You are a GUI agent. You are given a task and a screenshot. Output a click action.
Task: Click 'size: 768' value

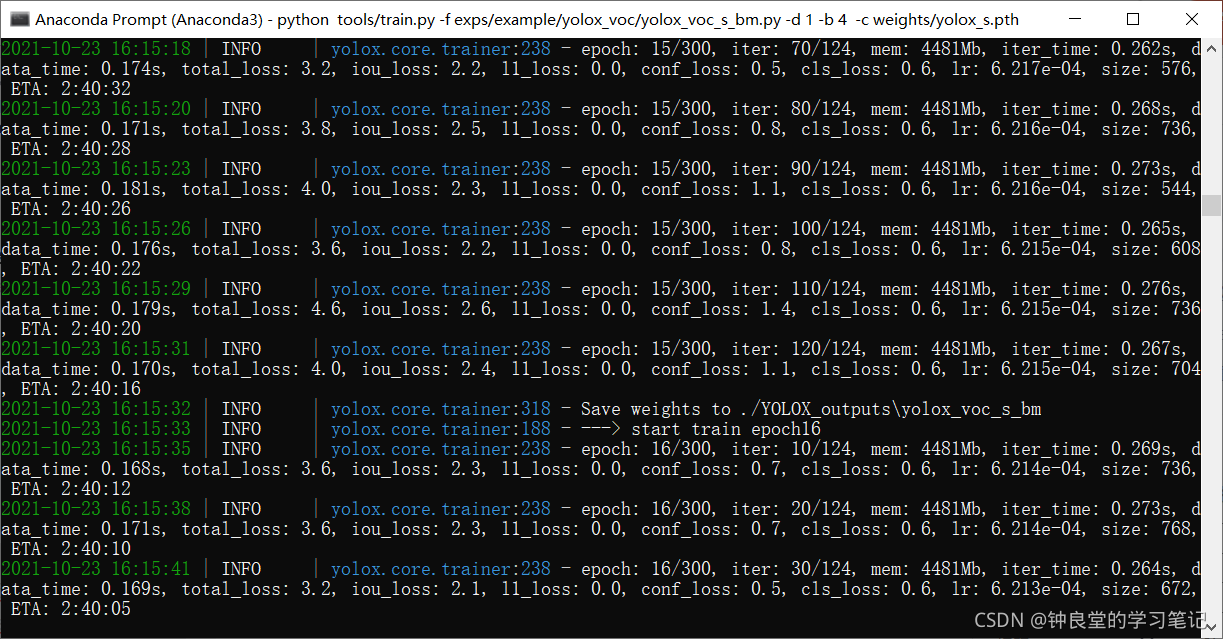coord(1146,529)
